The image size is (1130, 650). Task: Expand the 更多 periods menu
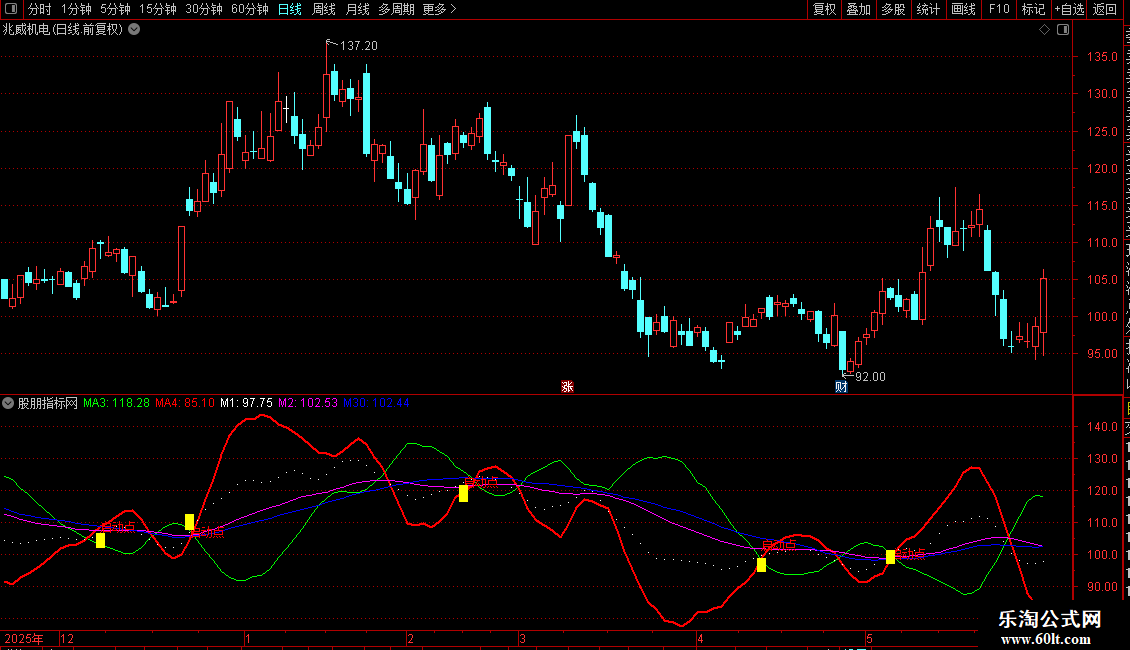pos(439,9)
